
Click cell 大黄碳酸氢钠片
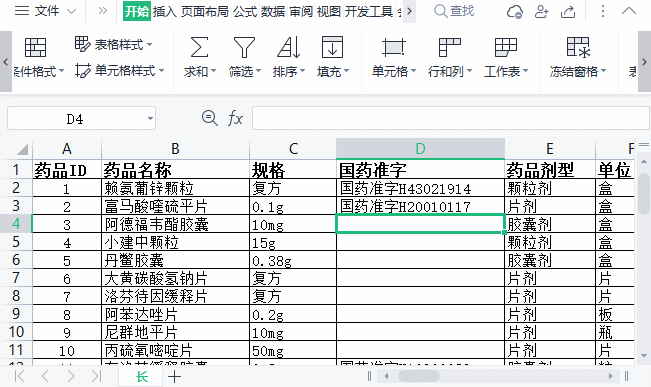coord(175,278)
